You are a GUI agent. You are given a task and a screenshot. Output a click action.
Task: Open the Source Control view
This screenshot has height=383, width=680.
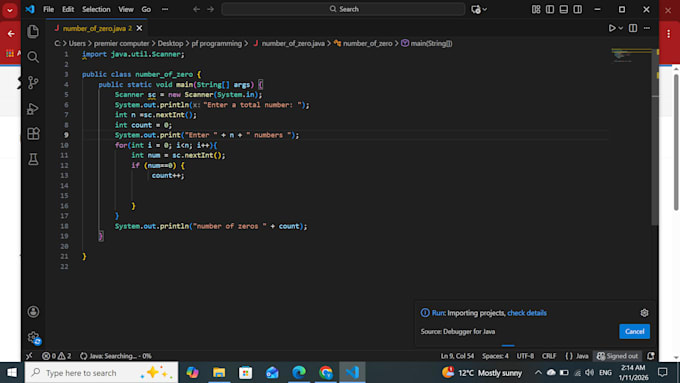click(33, 82)
